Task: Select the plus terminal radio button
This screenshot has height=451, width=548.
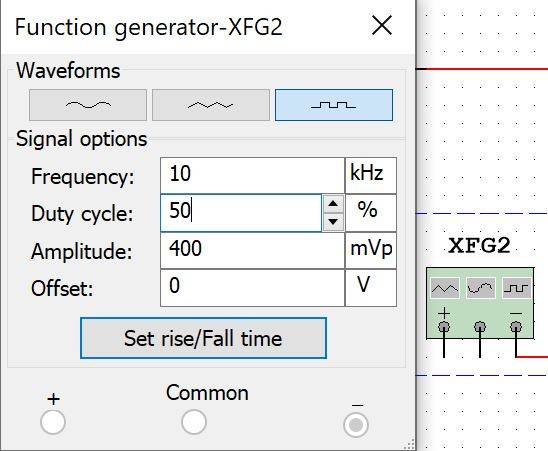Action: tap(53, 422)
